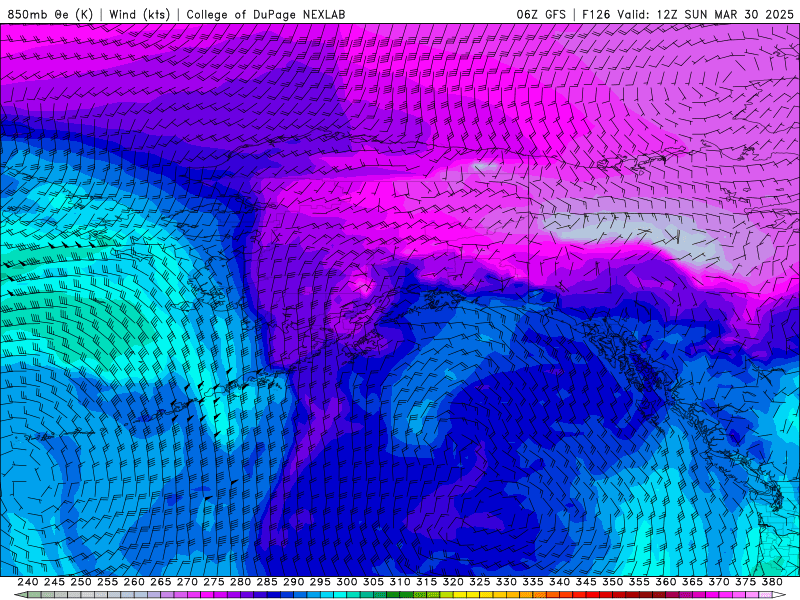The height and width of the screenshot is (600, 800).
Task: Select the 245 legend value
Action: pos(54,582)
